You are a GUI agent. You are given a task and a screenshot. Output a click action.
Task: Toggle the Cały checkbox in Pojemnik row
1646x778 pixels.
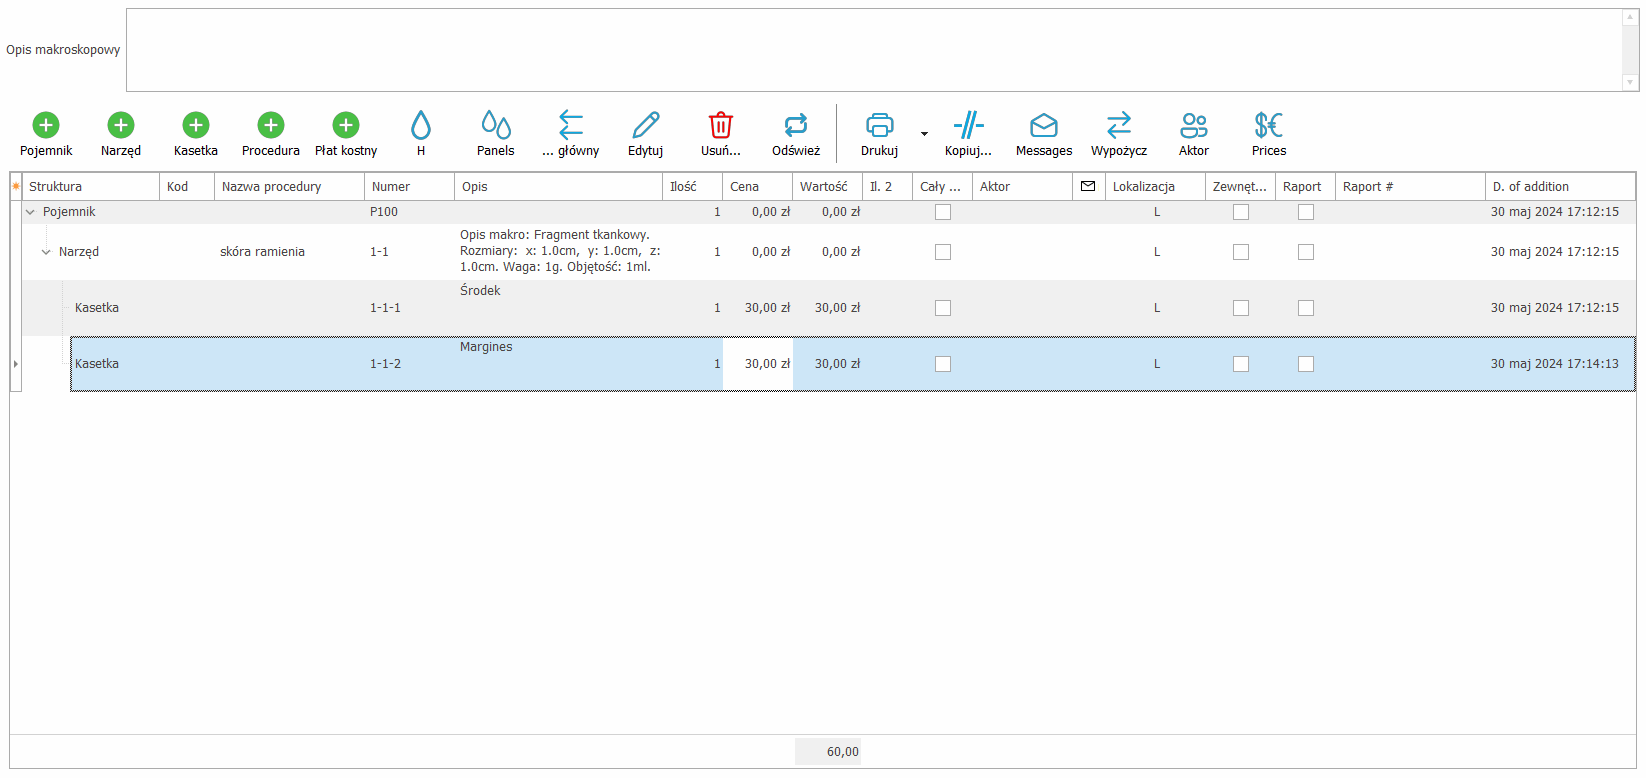point(943,212)
